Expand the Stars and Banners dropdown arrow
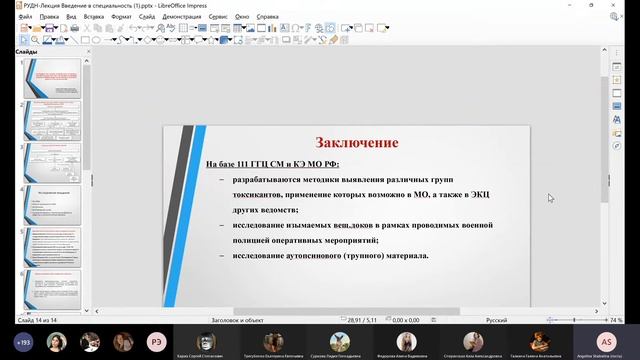Screen dimensions: 640x360 [217, 40]
